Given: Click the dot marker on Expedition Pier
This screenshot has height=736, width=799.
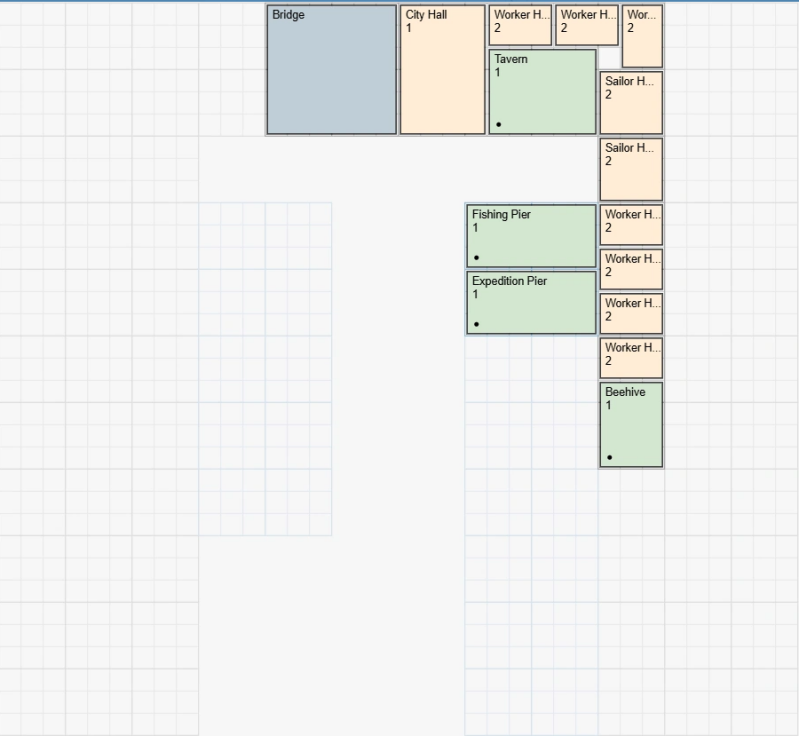Looking at the screenshot, I should (476, 324).
